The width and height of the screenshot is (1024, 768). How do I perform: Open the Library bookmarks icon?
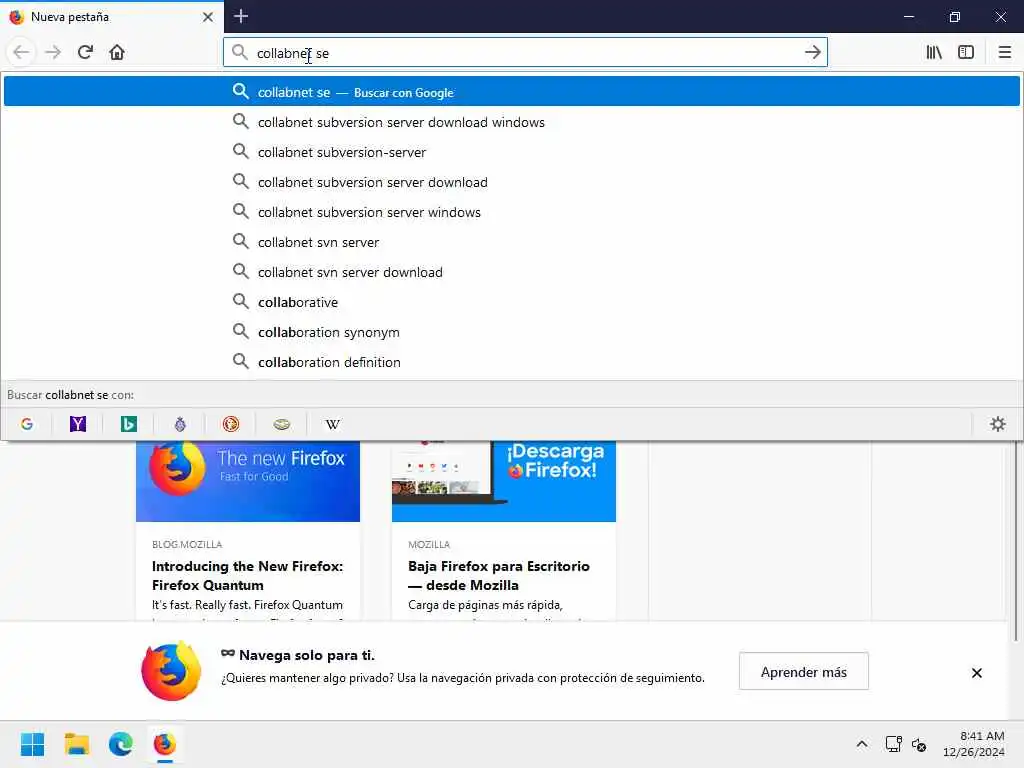point(934,52)
